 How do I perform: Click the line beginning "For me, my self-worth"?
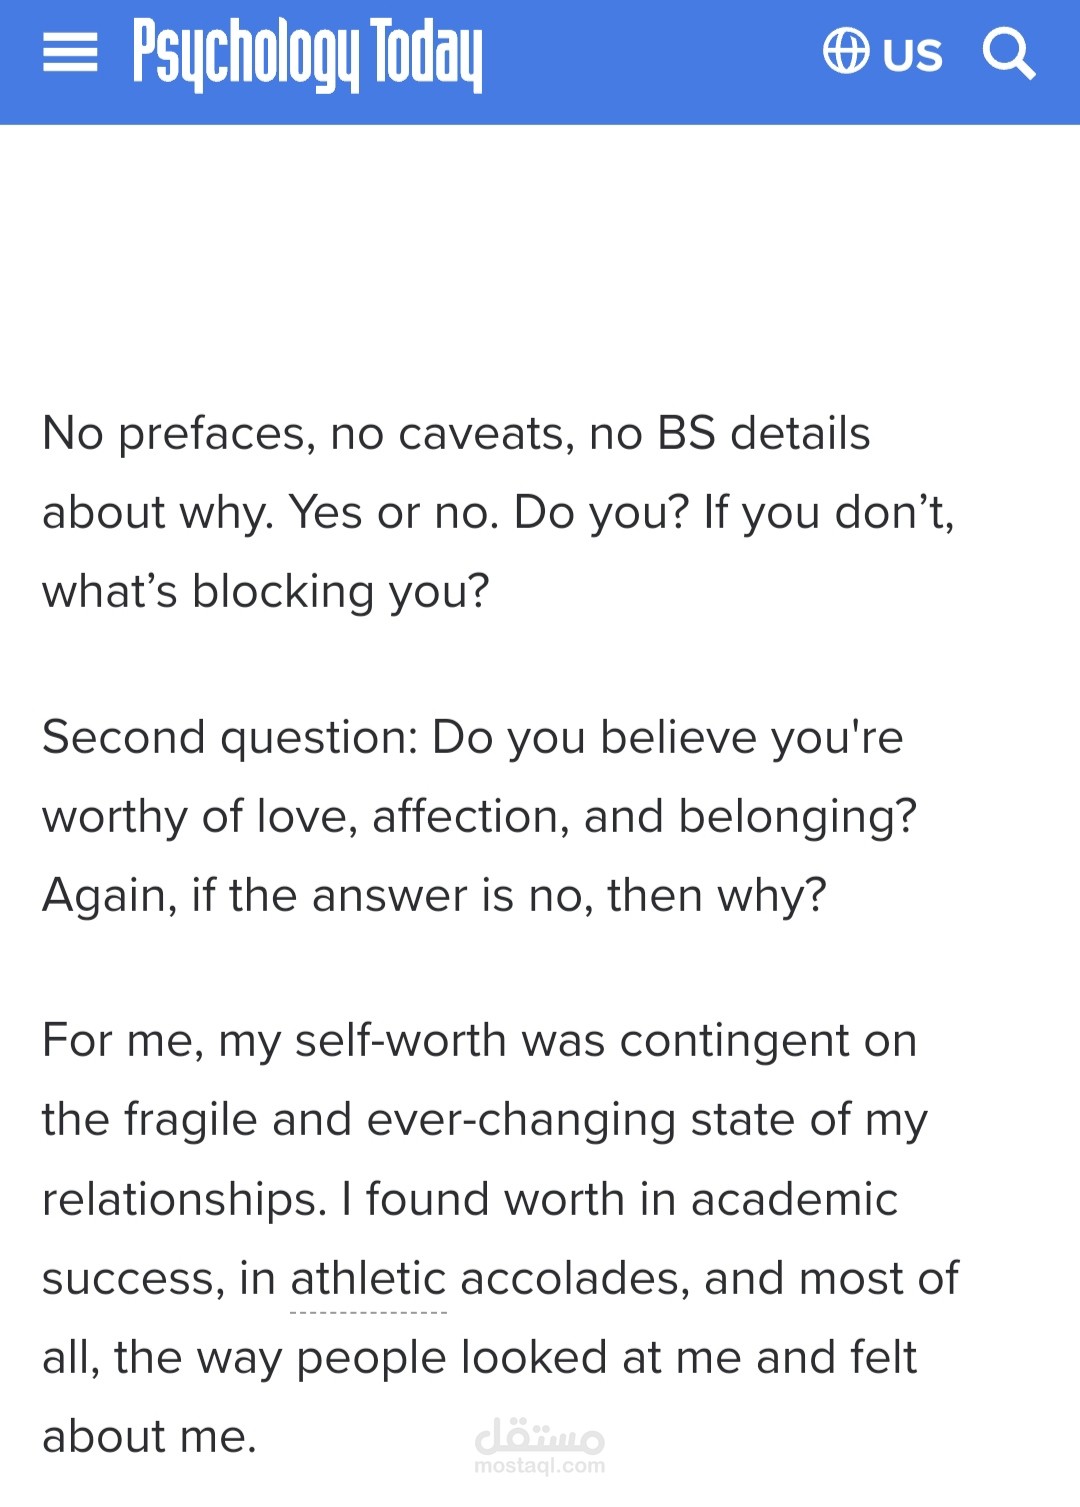(479, 1041)
